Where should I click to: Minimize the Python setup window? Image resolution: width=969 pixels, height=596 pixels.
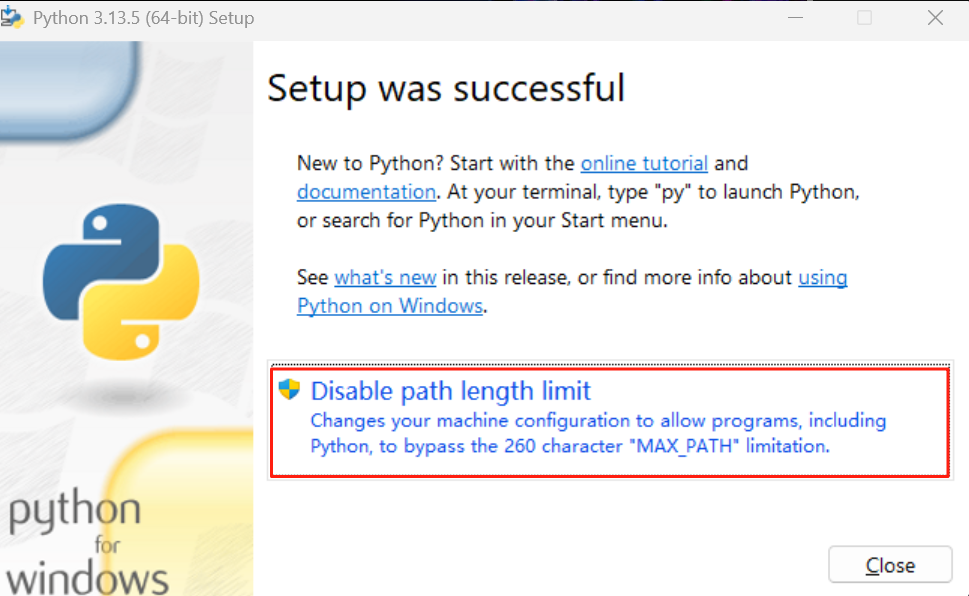coord(795,17)
